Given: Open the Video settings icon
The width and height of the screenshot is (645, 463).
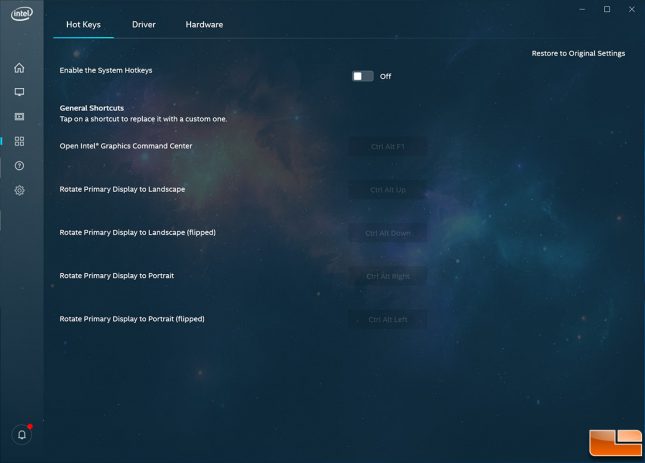Looking at the screenshot, I should [x=19, y=117].
